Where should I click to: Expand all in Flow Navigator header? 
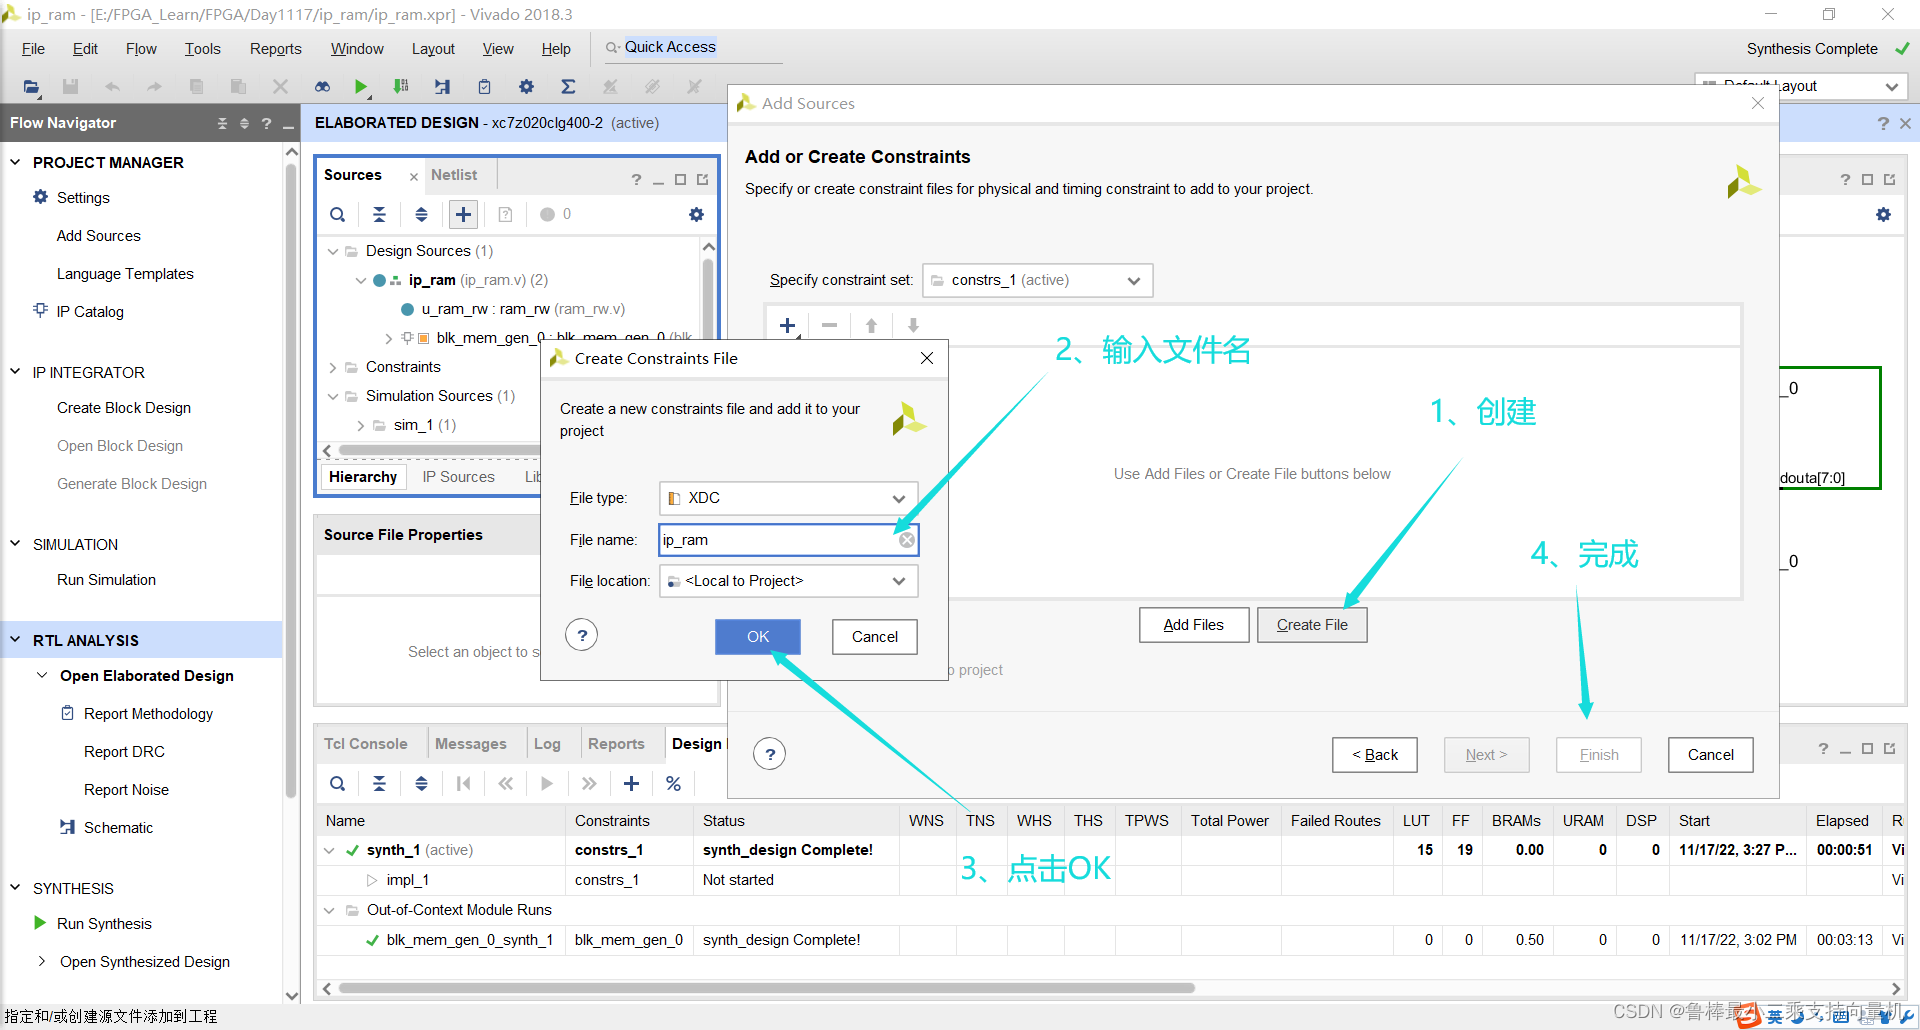[x=244, y=123]
